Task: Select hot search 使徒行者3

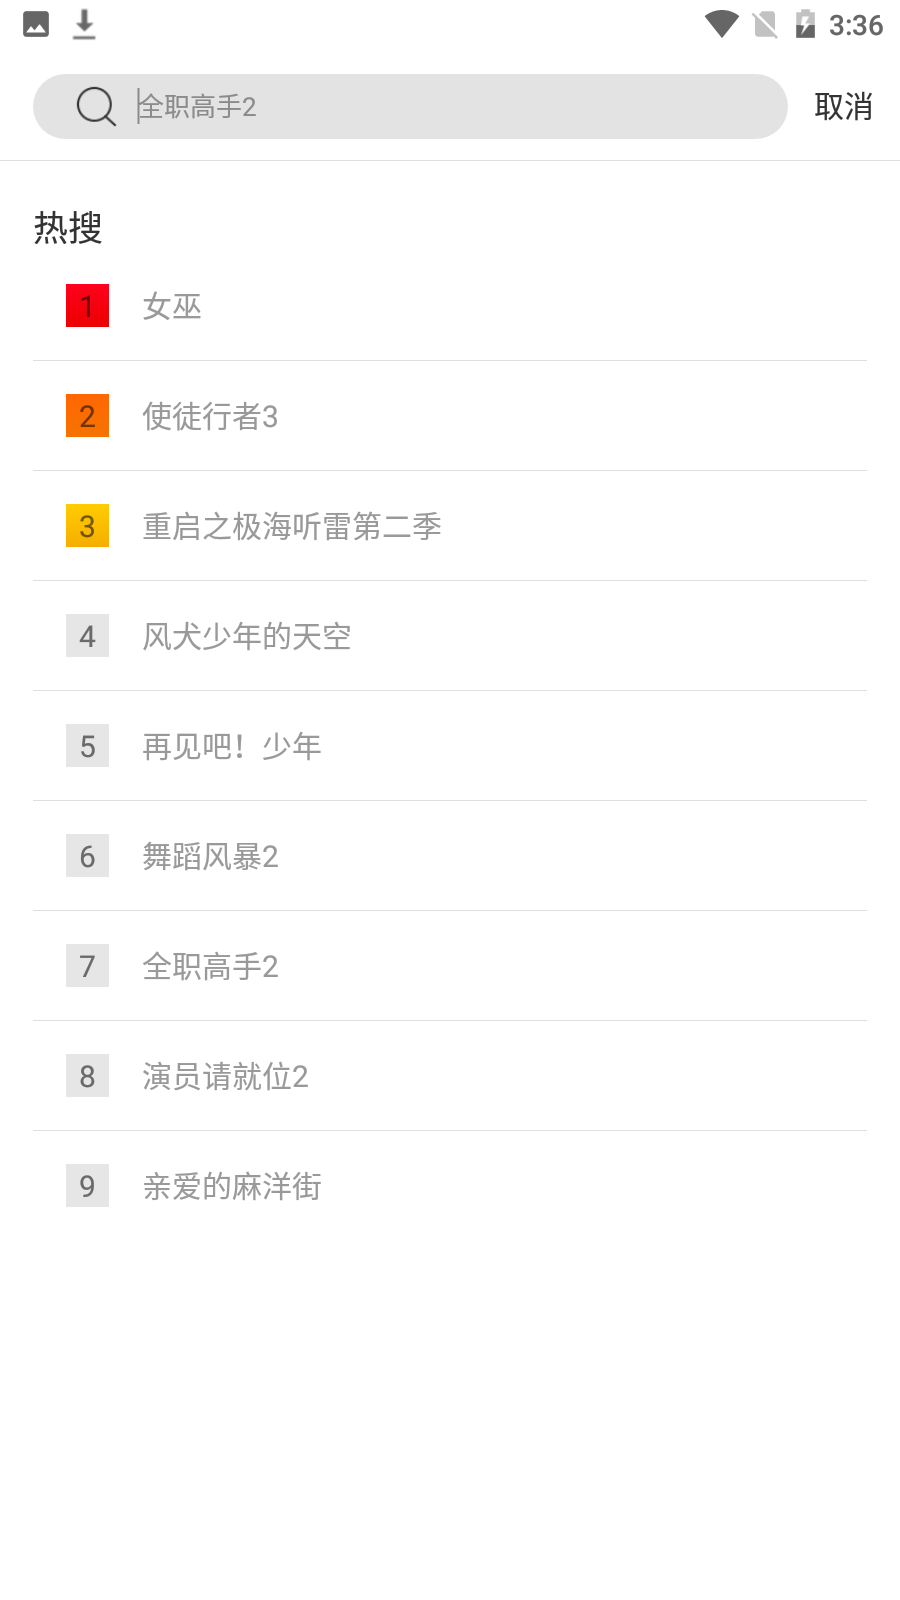Action: coord(210,416)
